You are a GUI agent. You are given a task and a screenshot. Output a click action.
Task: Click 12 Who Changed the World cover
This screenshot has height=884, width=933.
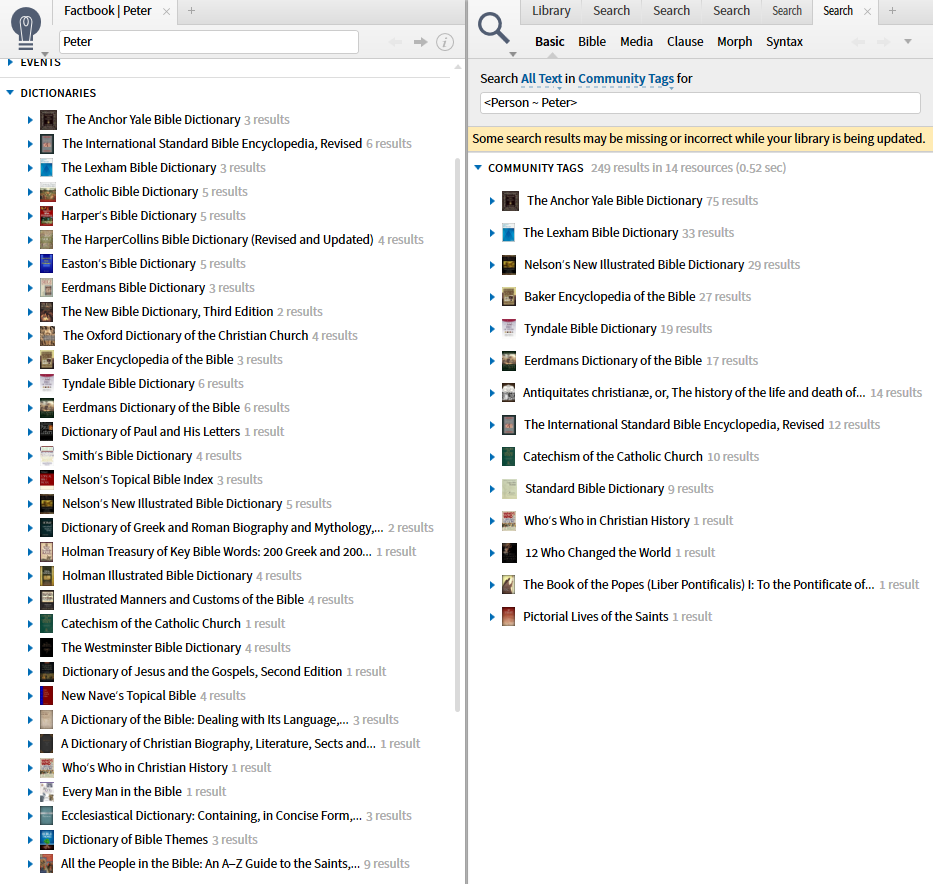(x=509, y=553)
